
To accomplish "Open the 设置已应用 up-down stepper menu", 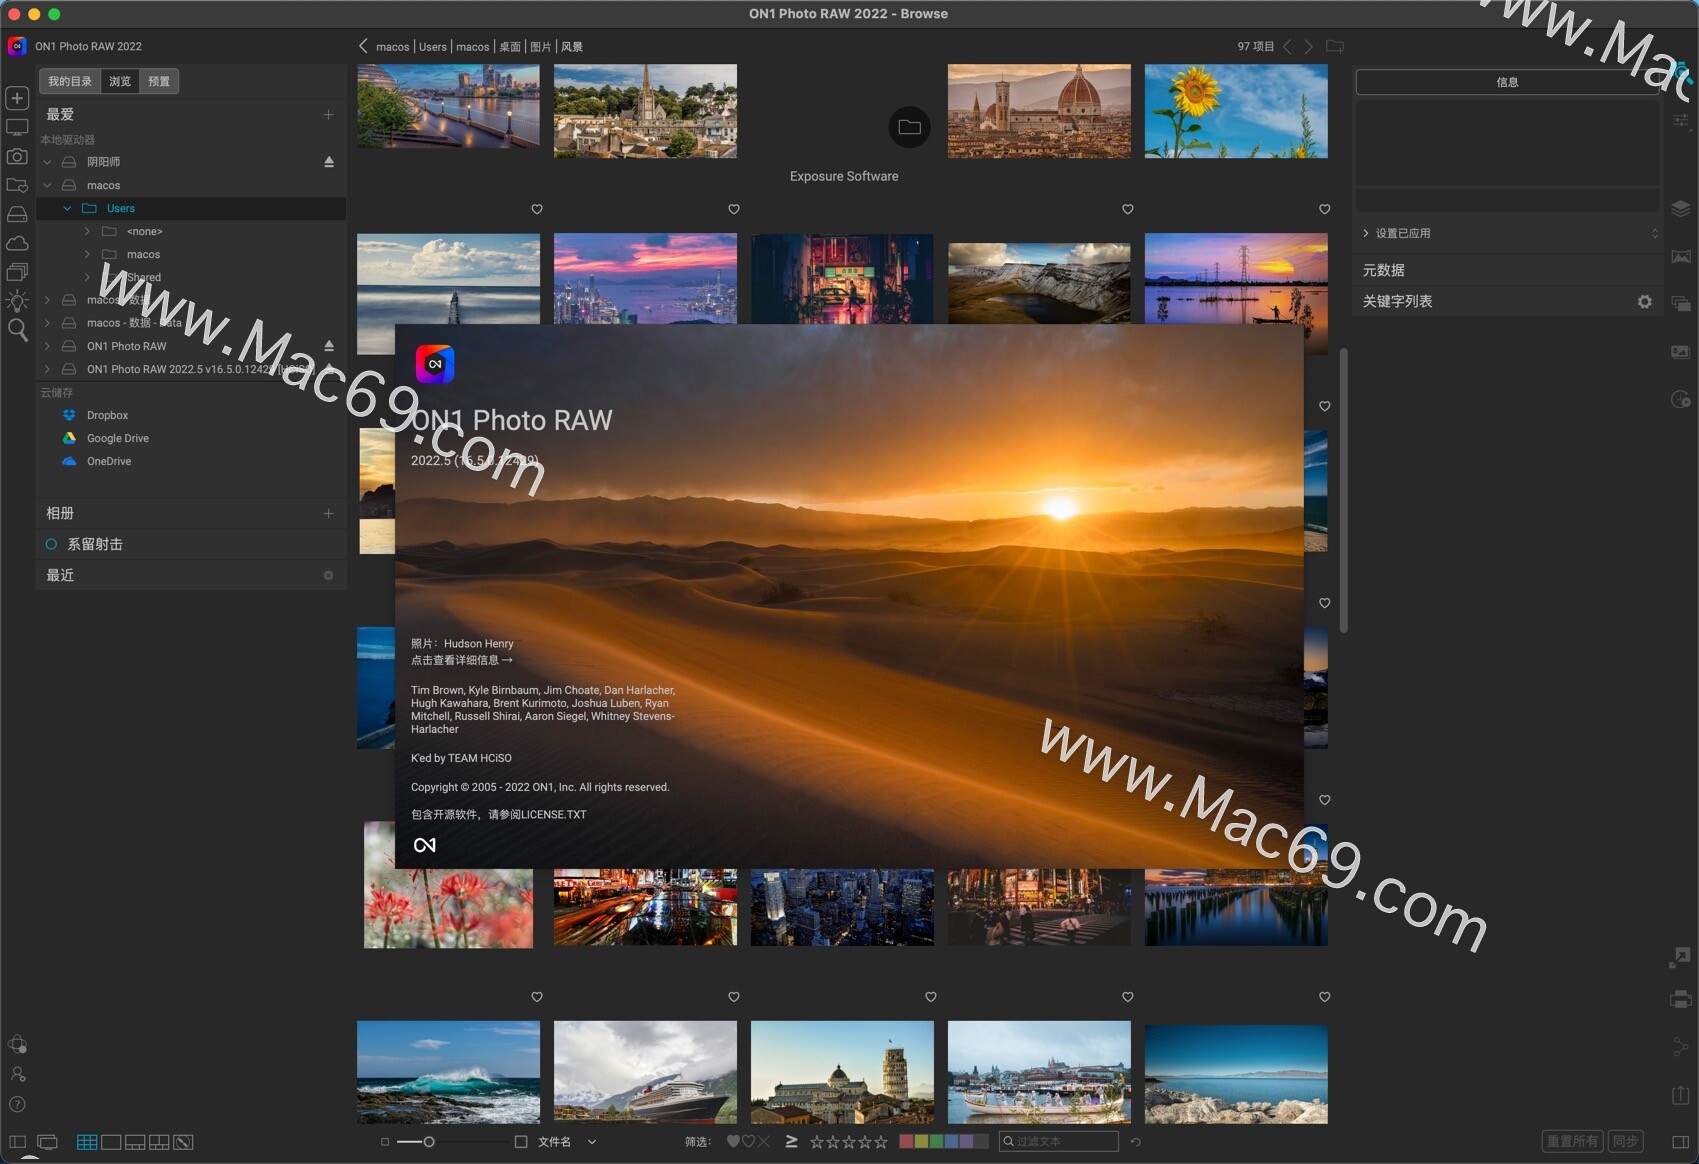I will pos(1654,233).
